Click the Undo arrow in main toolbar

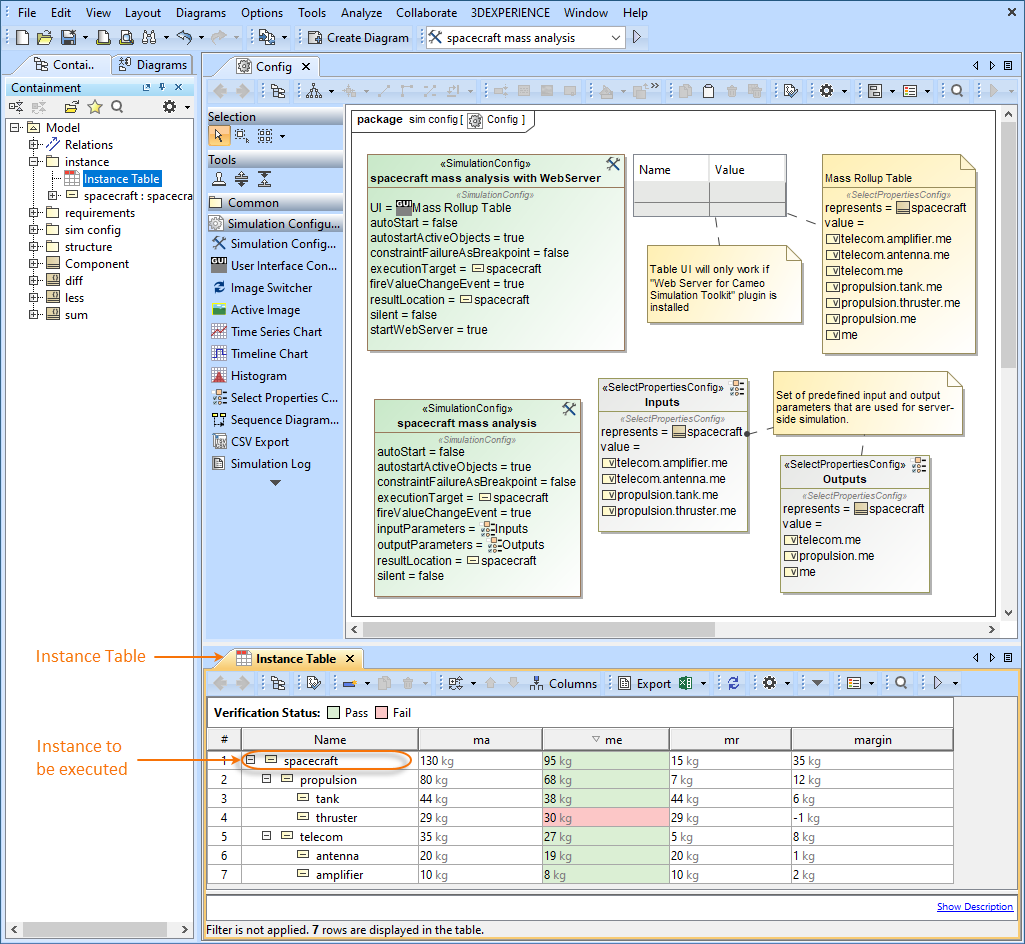coord(183,38)
